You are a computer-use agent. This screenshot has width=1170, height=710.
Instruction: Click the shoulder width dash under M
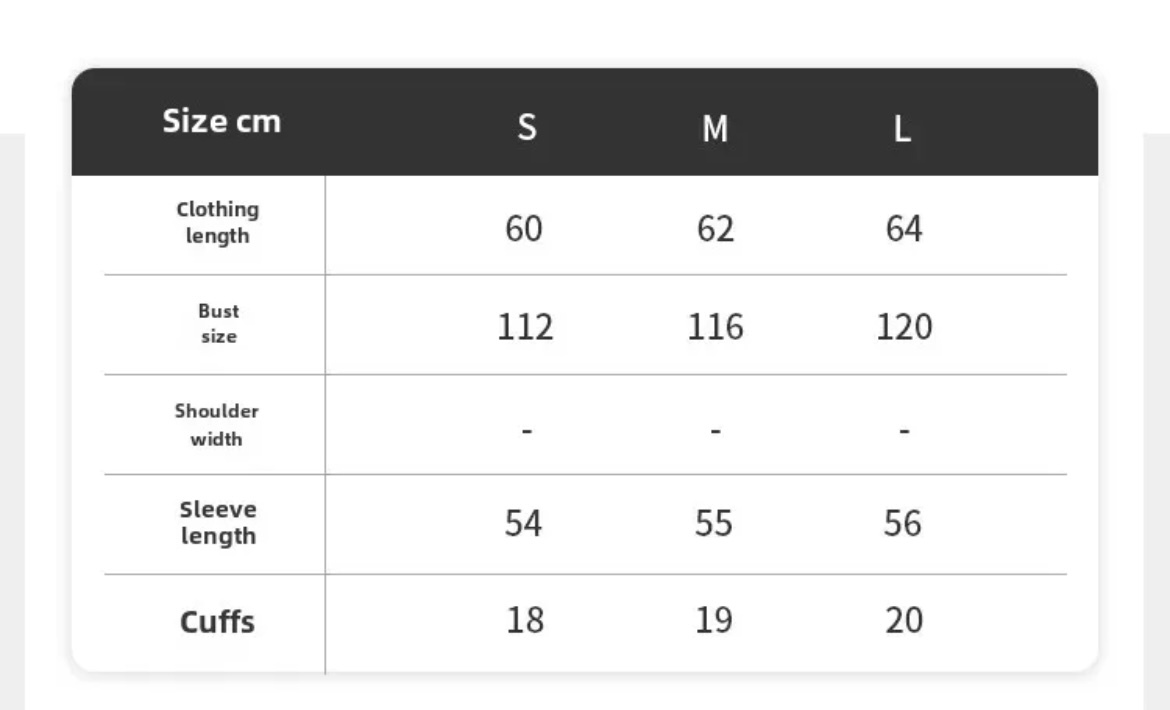pos(715,431)
